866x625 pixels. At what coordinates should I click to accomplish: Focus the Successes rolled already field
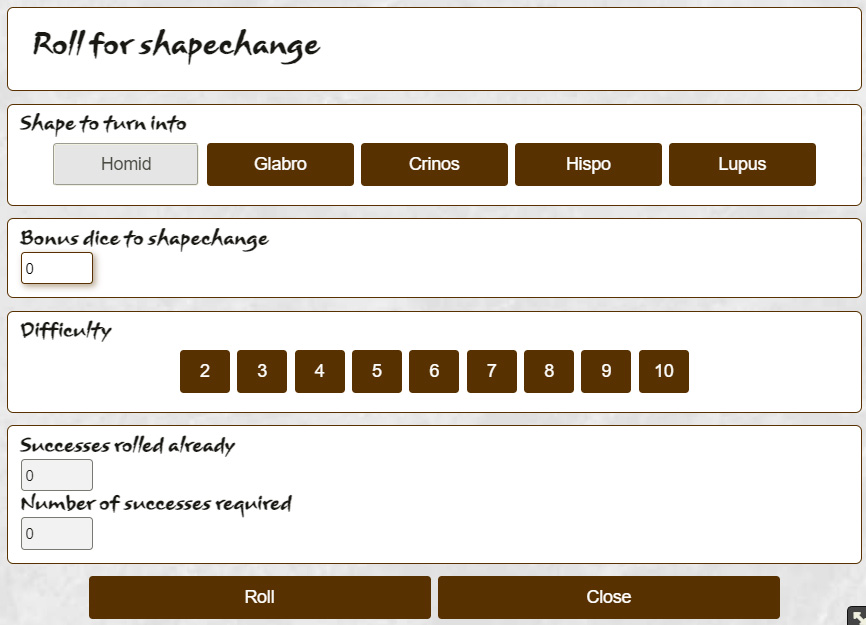tap(57, 475)
